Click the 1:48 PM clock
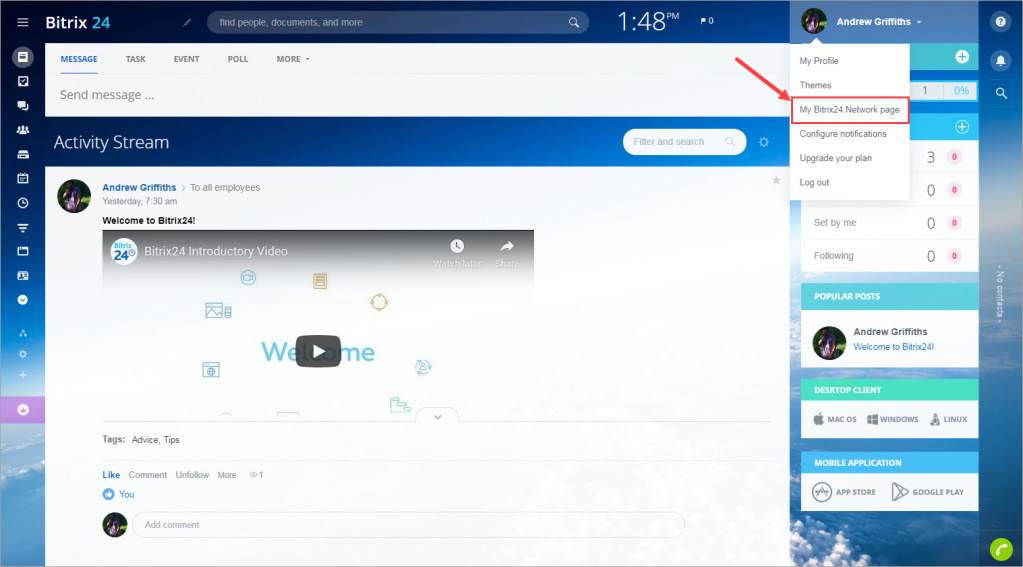The width and height of the screenshot is (1023, 567). [x=648, y=22]
